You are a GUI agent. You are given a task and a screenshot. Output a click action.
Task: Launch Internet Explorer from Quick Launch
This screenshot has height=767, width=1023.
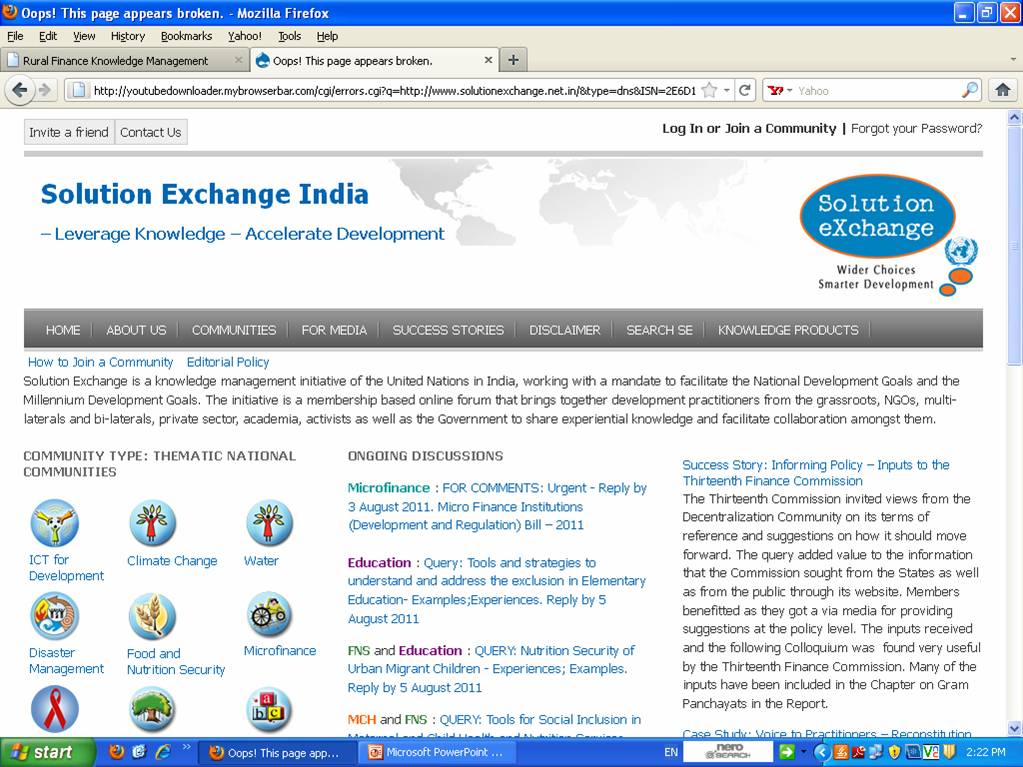[x=162, y=752]
